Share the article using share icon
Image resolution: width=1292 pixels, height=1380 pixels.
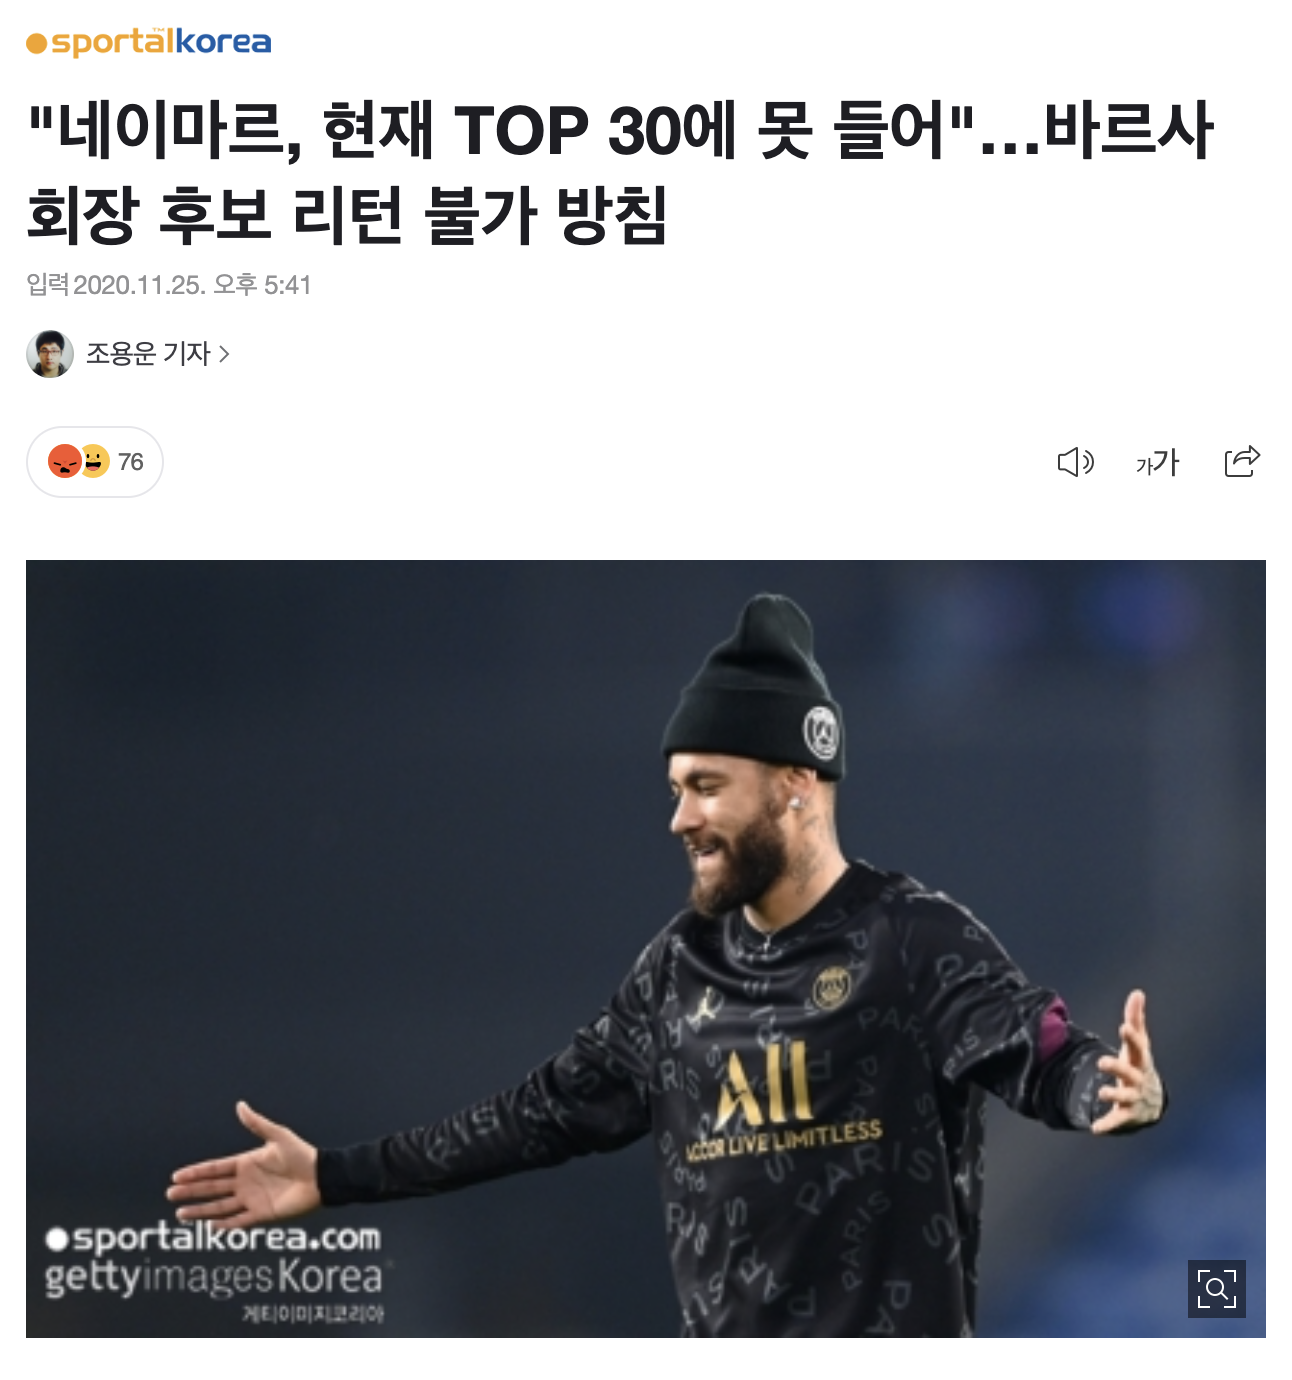click(x=1242, y=461)
